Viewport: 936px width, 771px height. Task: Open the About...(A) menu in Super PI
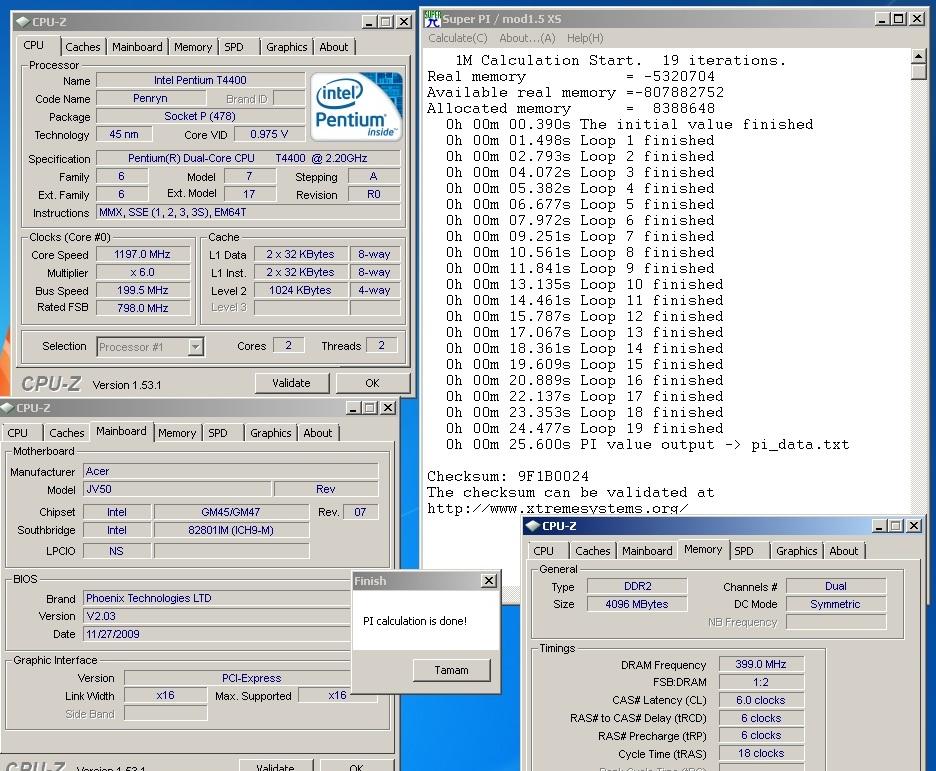(527, 38)
